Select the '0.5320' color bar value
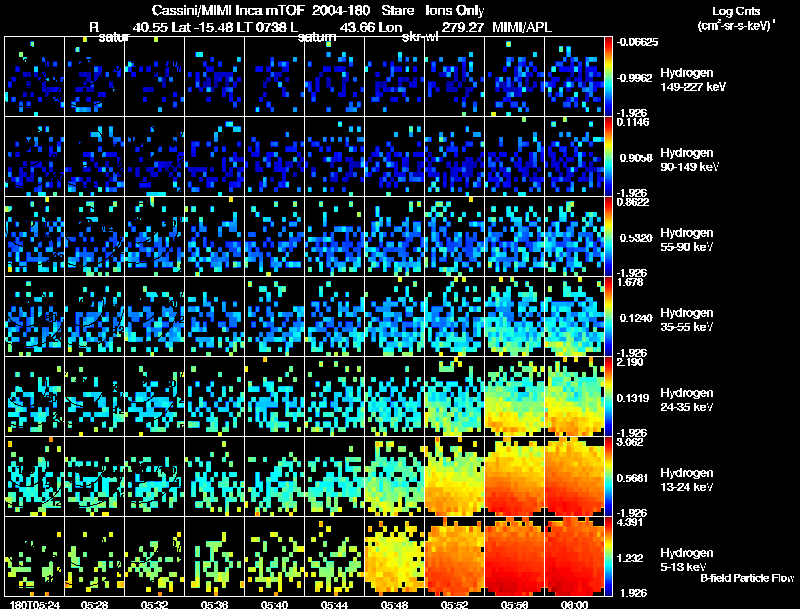 [636, 238]
